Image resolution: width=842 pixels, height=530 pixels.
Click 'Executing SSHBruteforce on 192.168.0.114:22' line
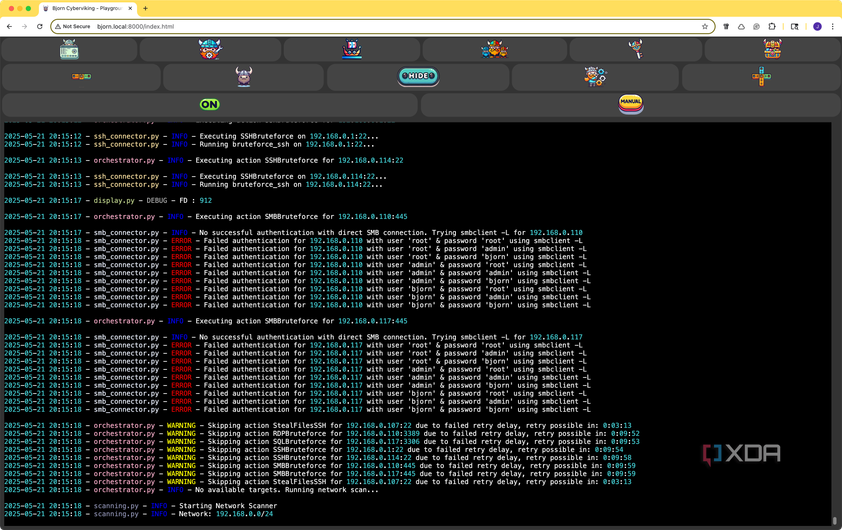click(195, 177)
